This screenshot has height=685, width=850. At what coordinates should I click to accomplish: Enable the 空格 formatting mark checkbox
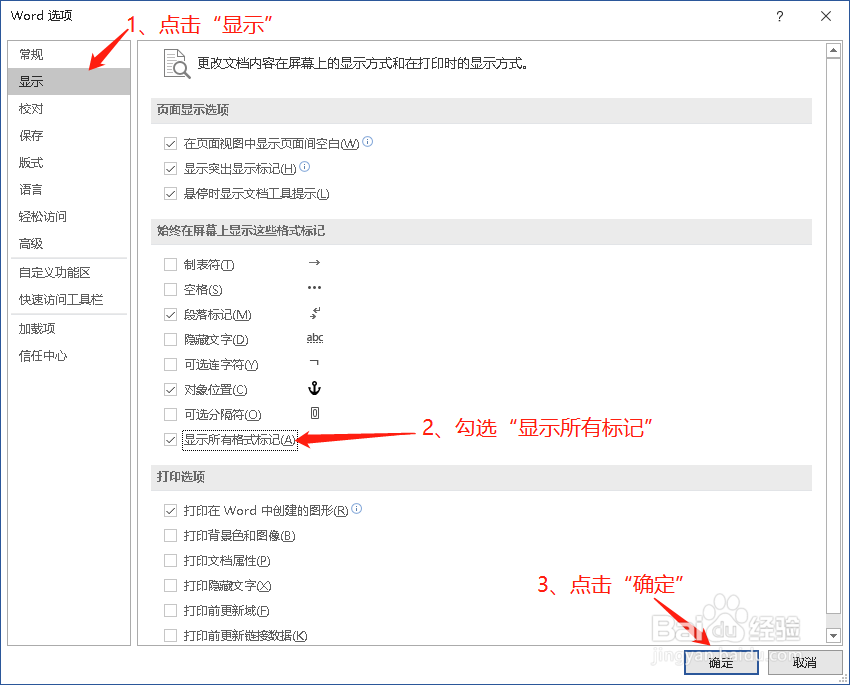pyautogui.click(x=170, y=289)
